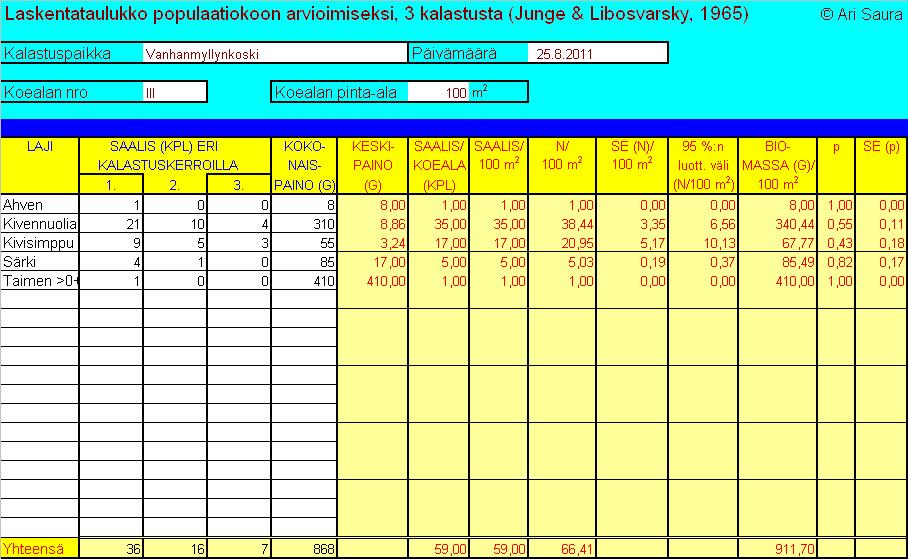The width and height of the screenshot is (908, 559).
Task: Select Kivisimppu N/100 m² value 20,95
Action: (x=562, y=243)
